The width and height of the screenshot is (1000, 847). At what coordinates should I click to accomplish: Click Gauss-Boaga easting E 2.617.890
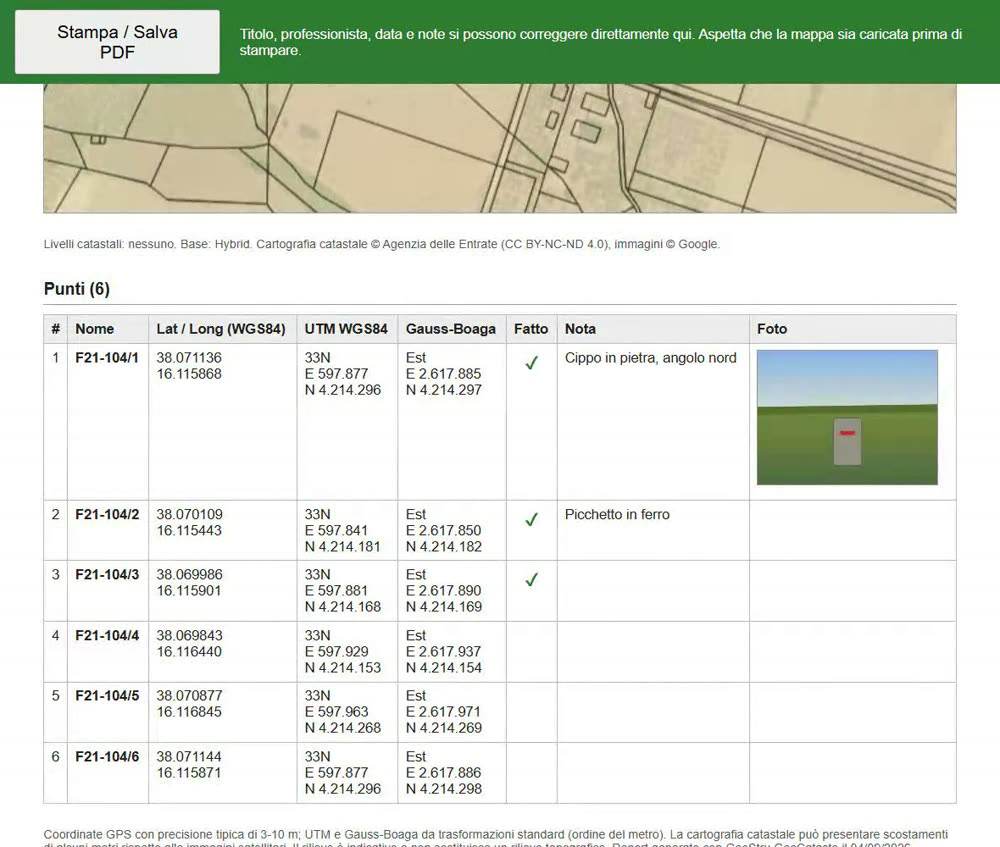coord(444,591)
